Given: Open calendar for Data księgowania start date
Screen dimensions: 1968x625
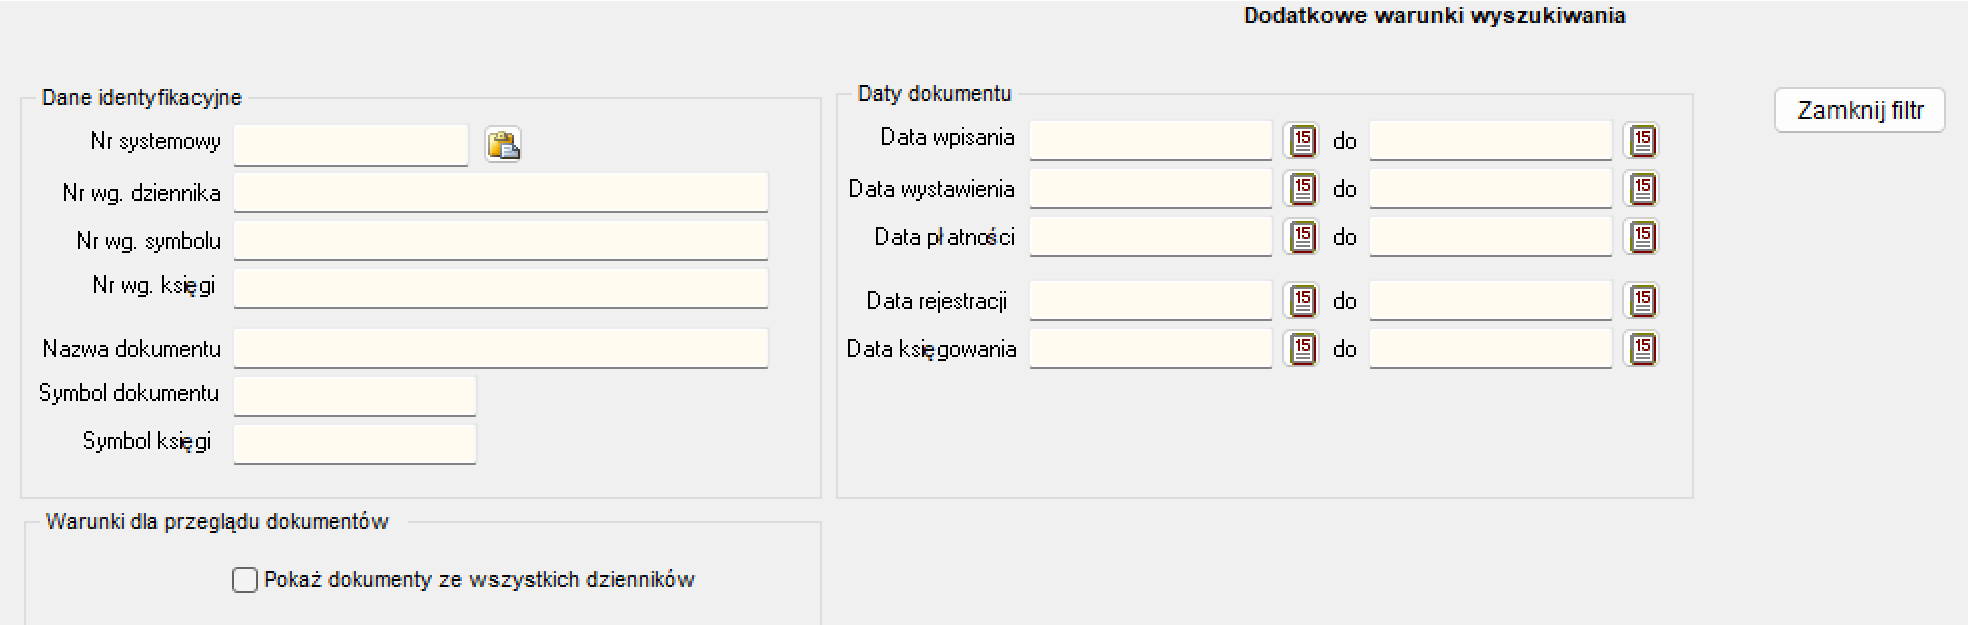Looking at the screenshot, I should point(1301,349).
